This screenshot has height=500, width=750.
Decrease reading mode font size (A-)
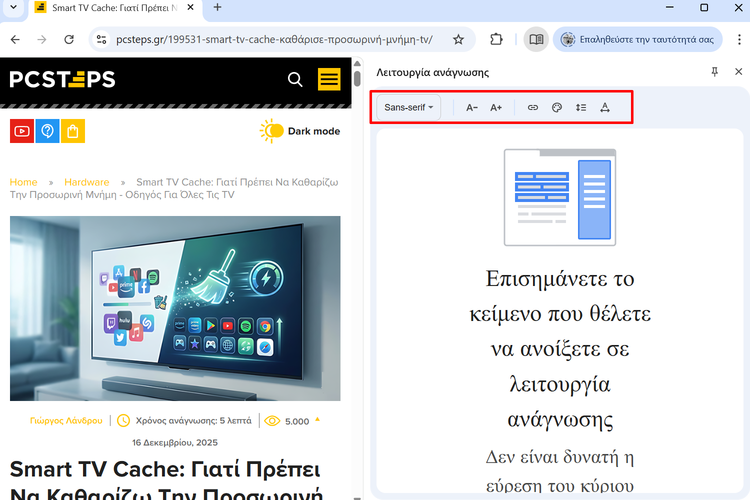click(472, 108)
